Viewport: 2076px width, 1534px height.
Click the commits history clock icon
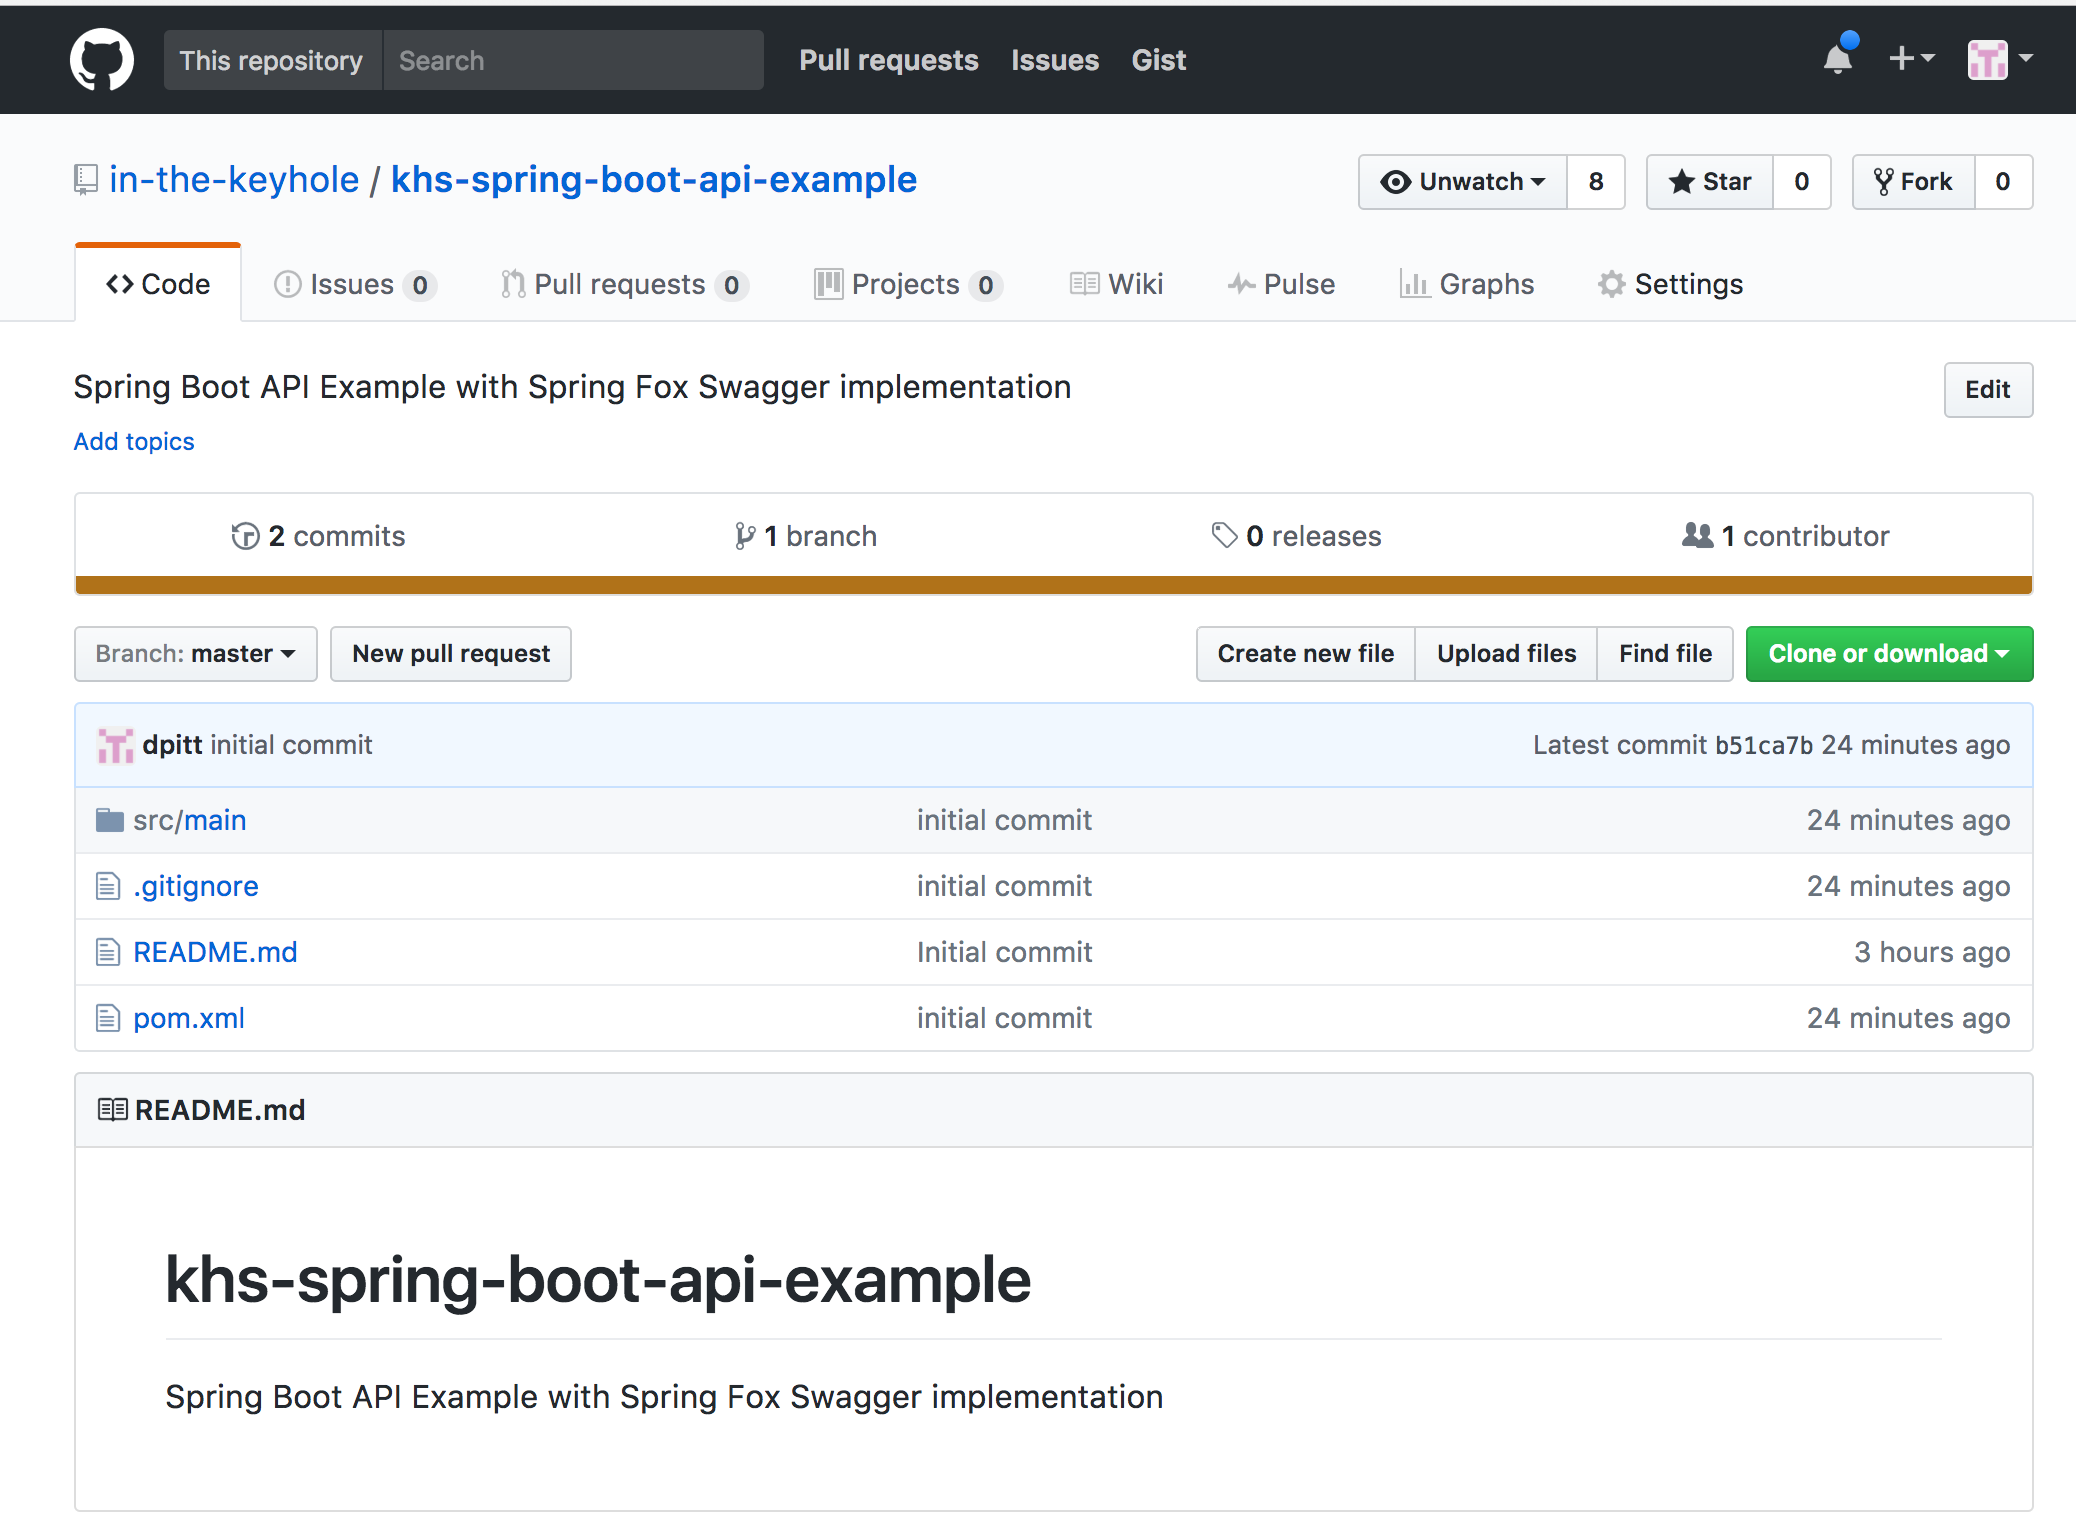click(245, 536)
